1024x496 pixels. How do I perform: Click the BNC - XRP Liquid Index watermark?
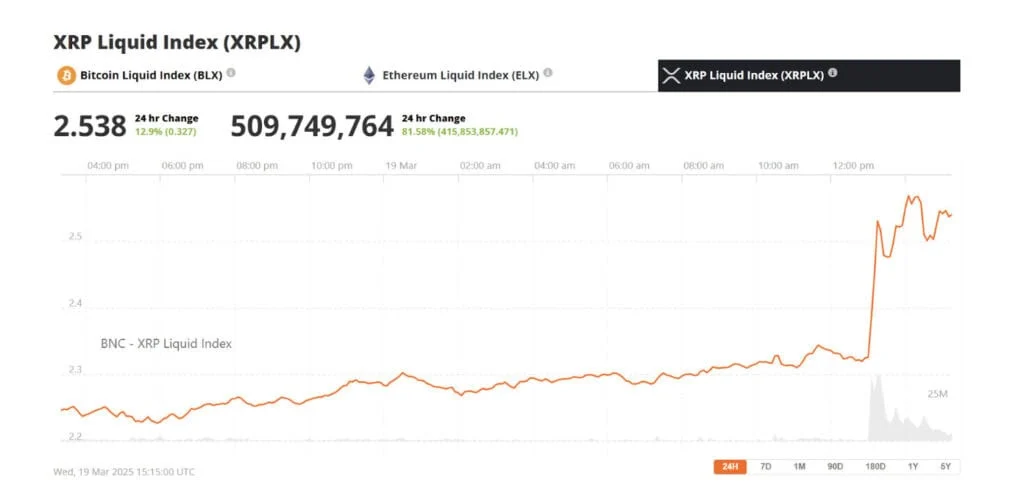click(x=166, y=344)
